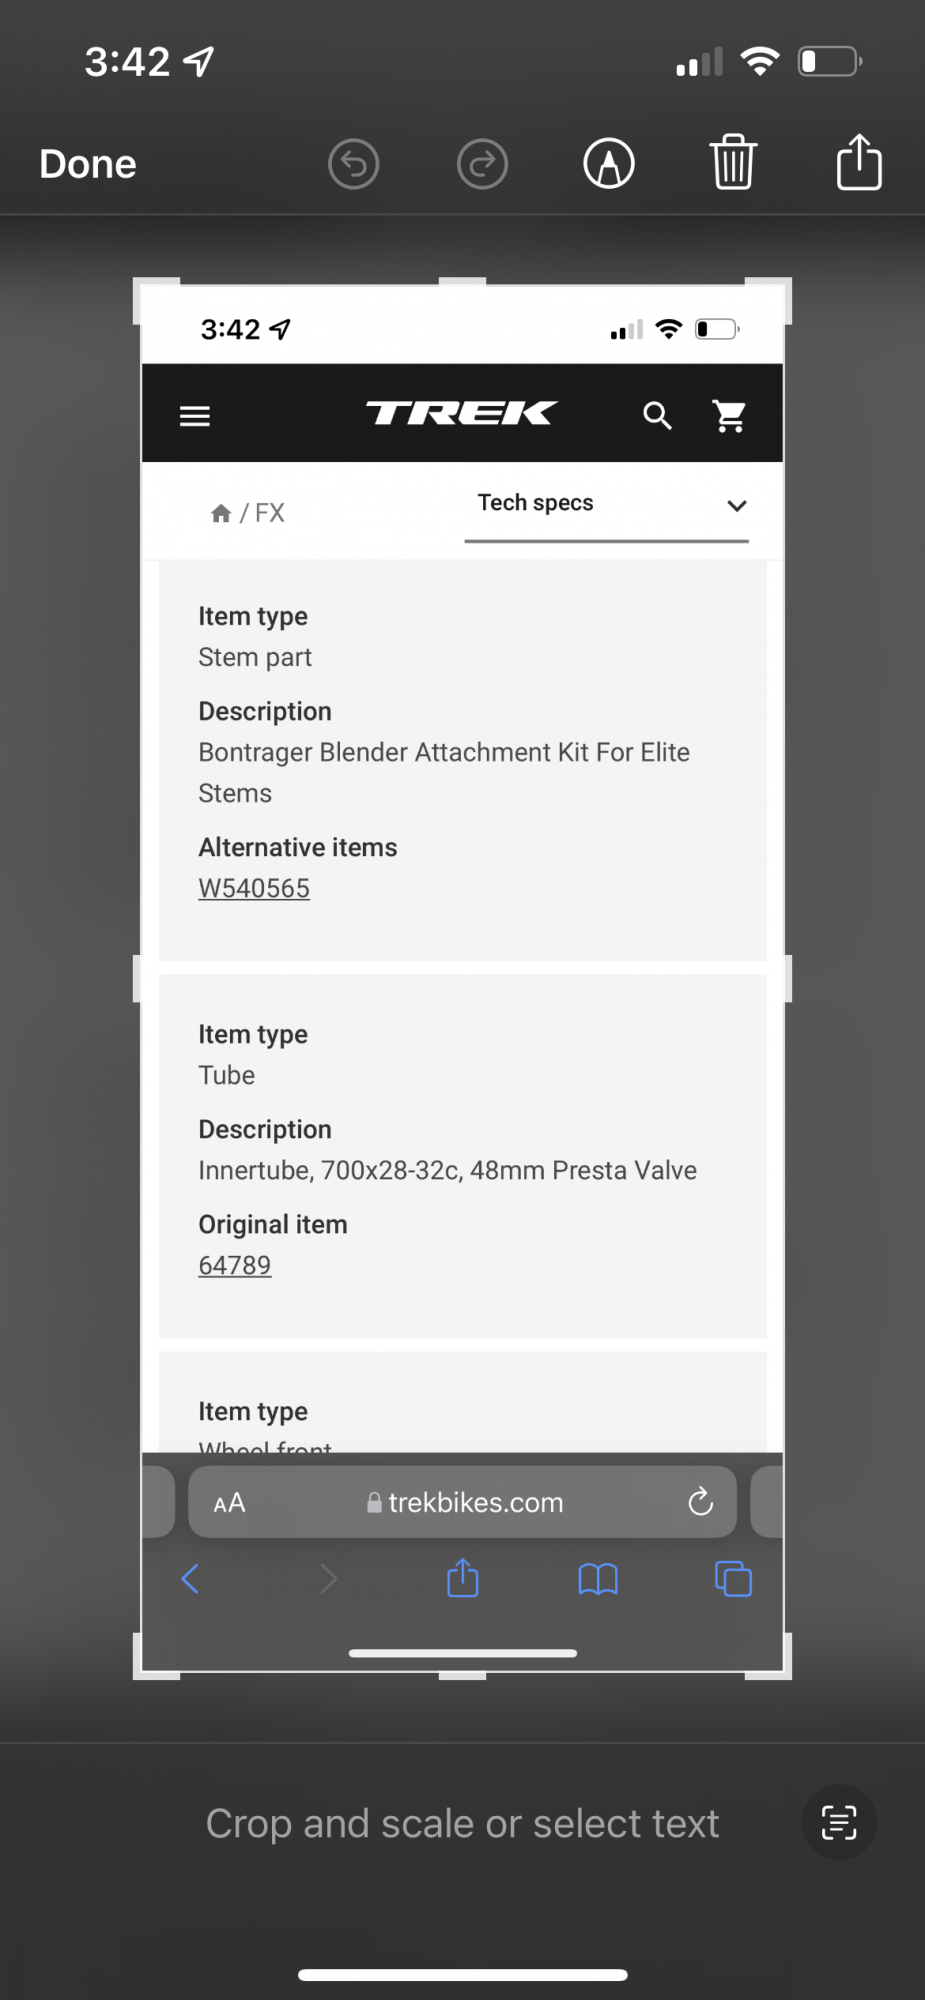This screenshot has height=2000, width=925.
Task: Open the Markup pen tool
Action: point(609,164)
